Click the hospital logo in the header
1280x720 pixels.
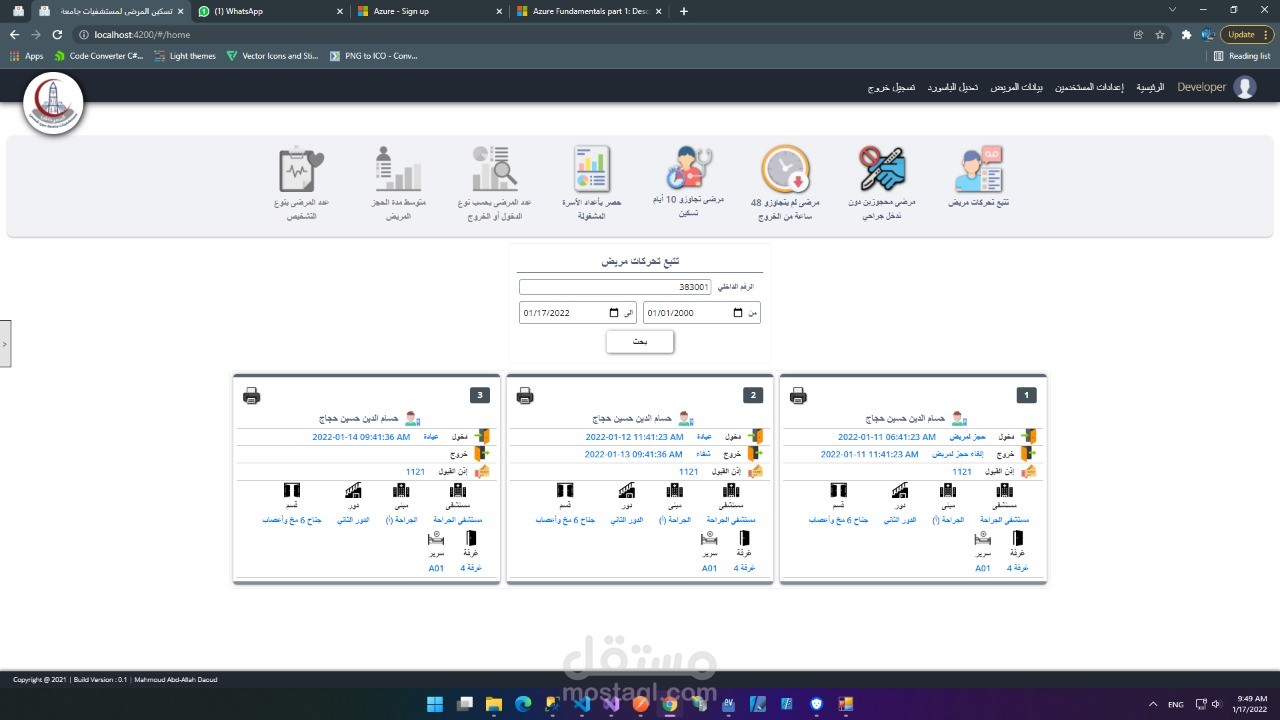pyautogui.click(x=53, y=104)
